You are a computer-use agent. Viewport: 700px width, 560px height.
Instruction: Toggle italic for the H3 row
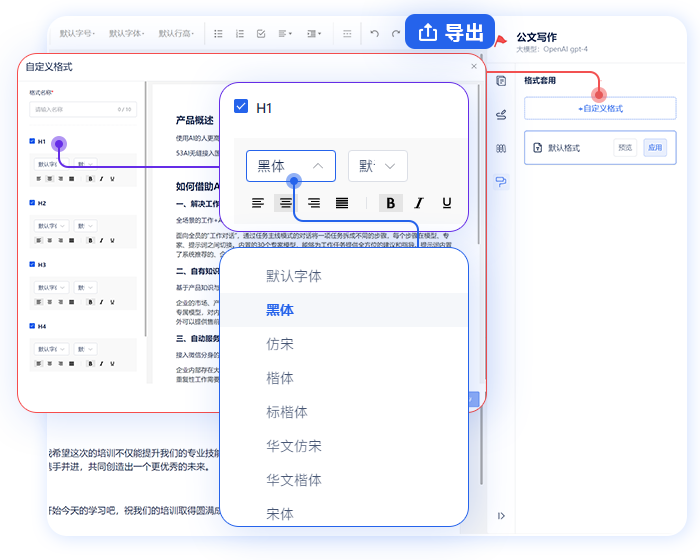101,302
